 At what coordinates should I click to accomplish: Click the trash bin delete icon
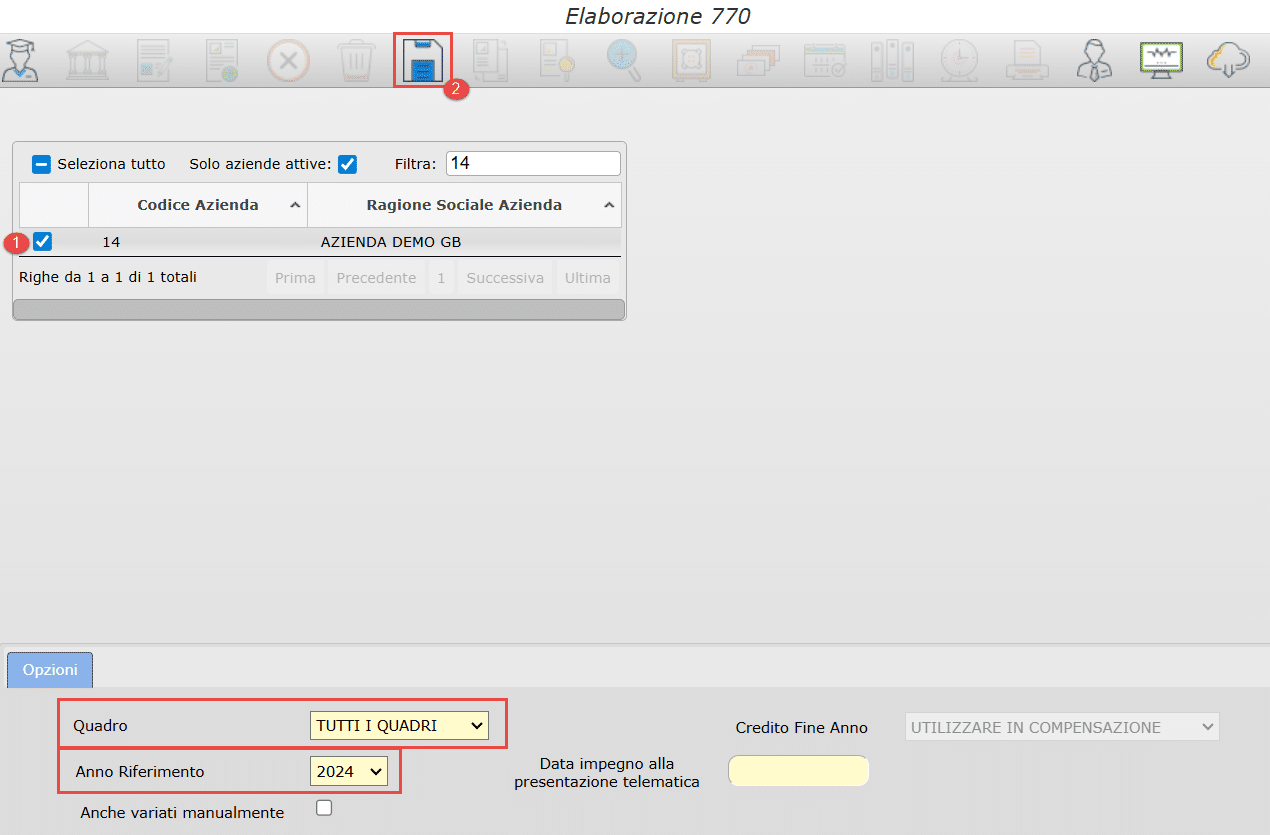click(x=355, y=61)
